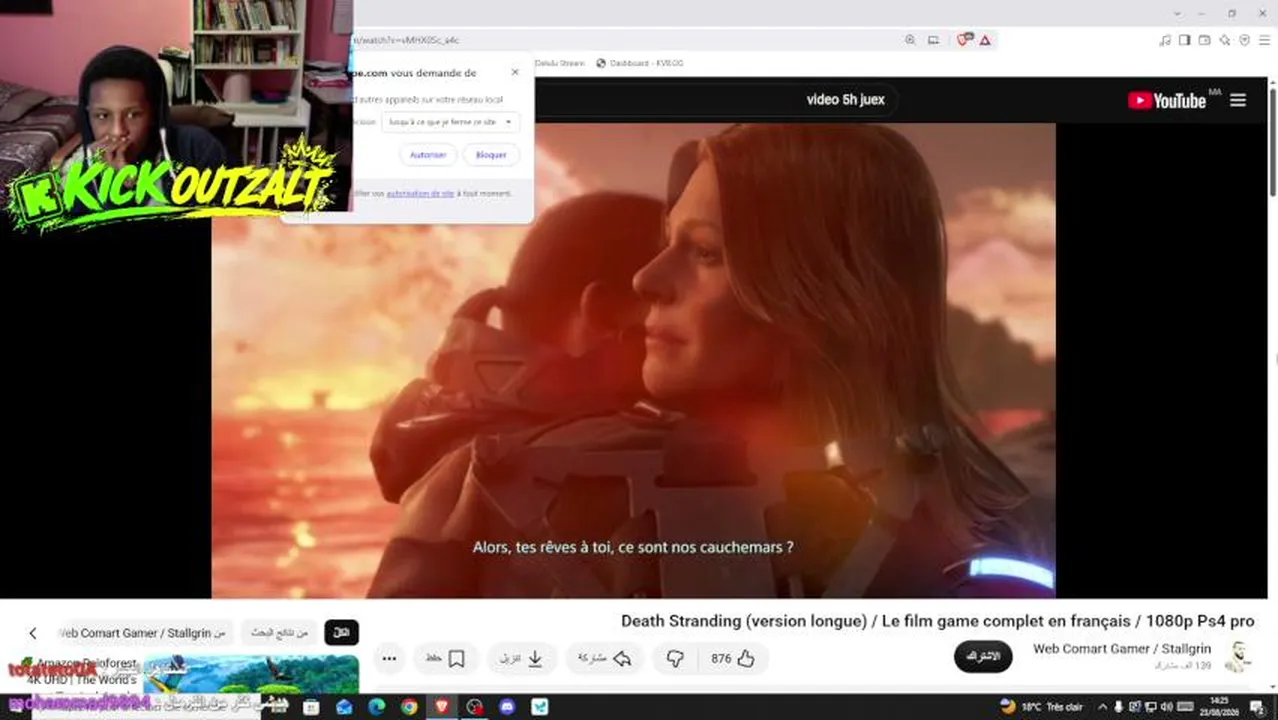Click the taskbar clock and date
This screenshot has width=1278, height=720.
(1219, 707)
